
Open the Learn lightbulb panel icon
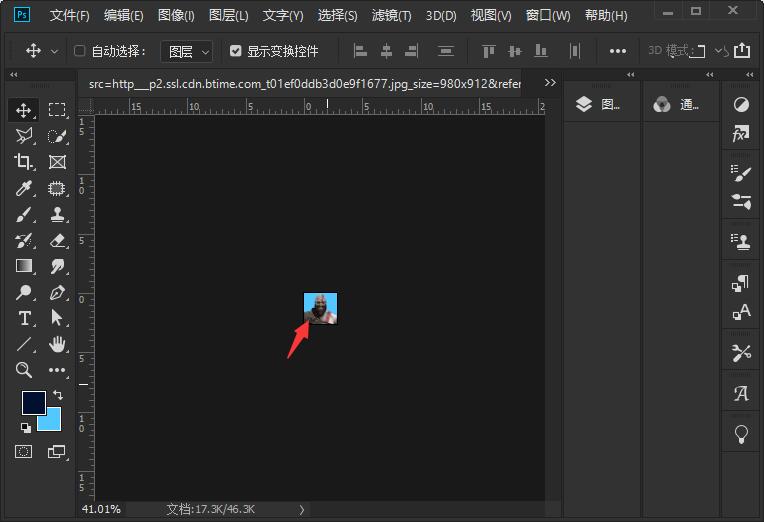[x=741, y=434]
